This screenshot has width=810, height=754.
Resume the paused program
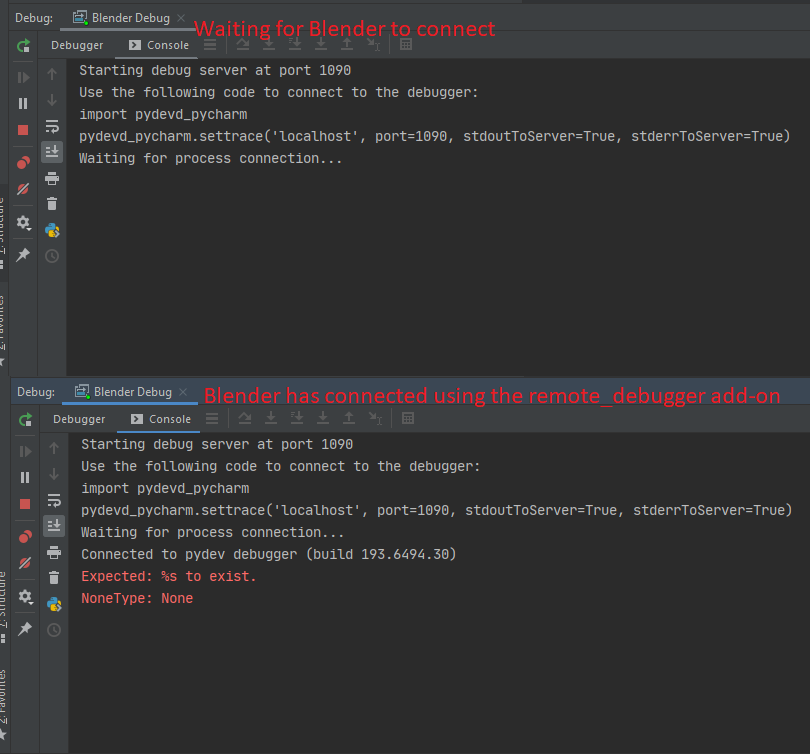[x=22, y=76]
